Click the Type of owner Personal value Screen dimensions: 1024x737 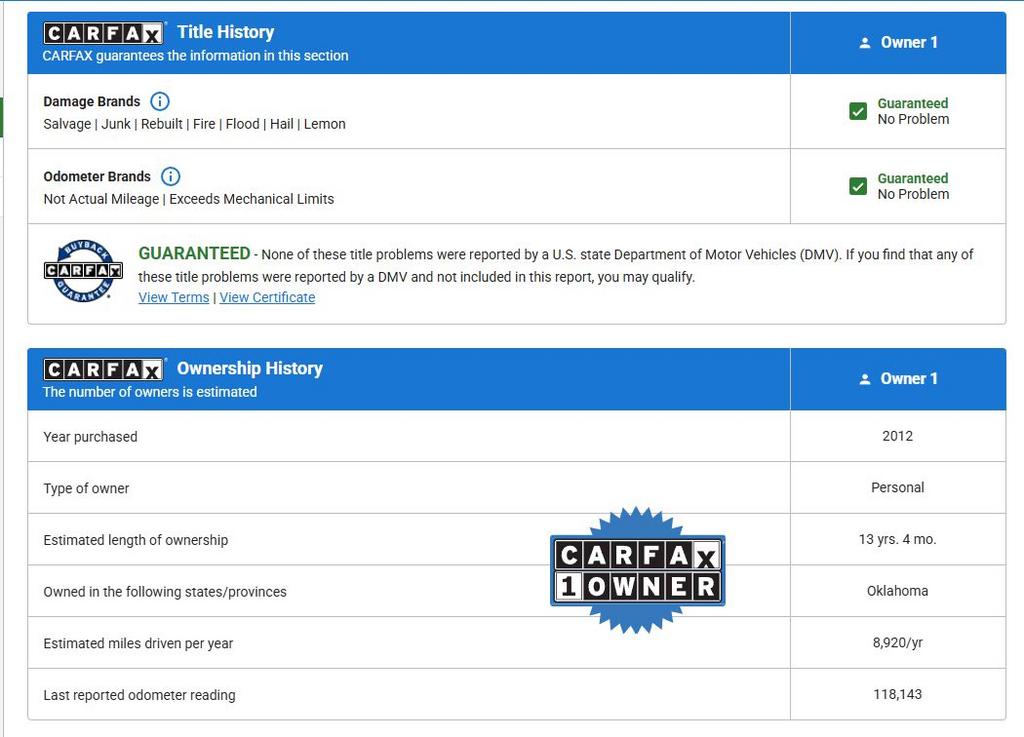coord(897,488)
